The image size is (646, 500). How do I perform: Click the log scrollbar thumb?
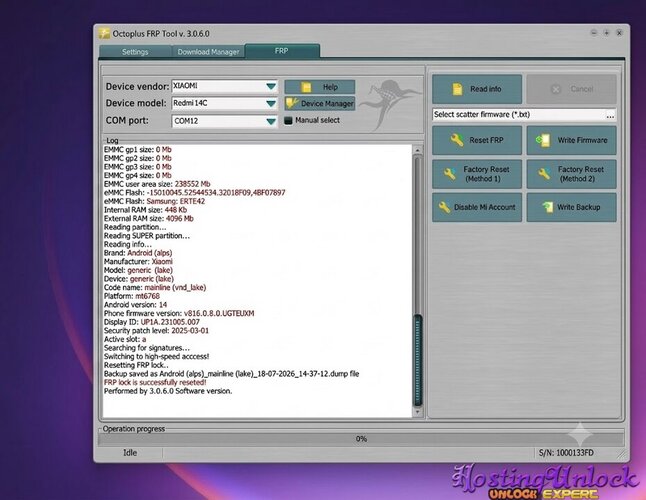point(417,361)
